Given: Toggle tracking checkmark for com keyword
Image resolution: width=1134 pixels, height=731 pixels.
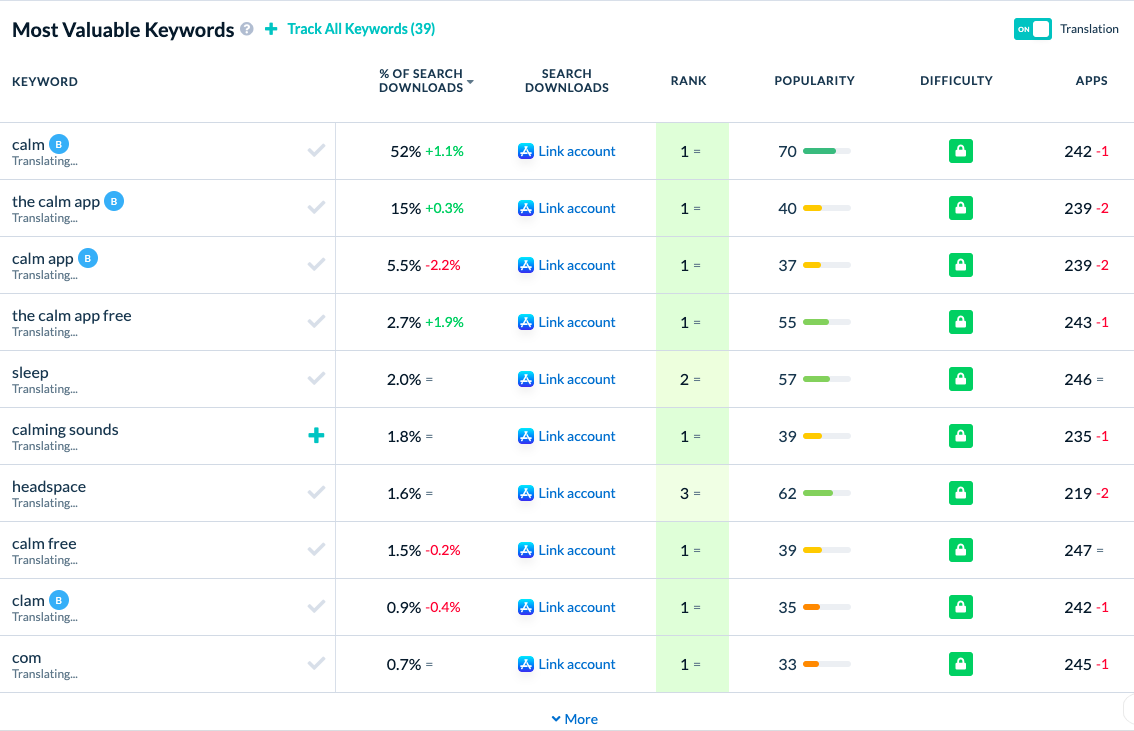Looking at the screenshot, I should coord(316,663).
